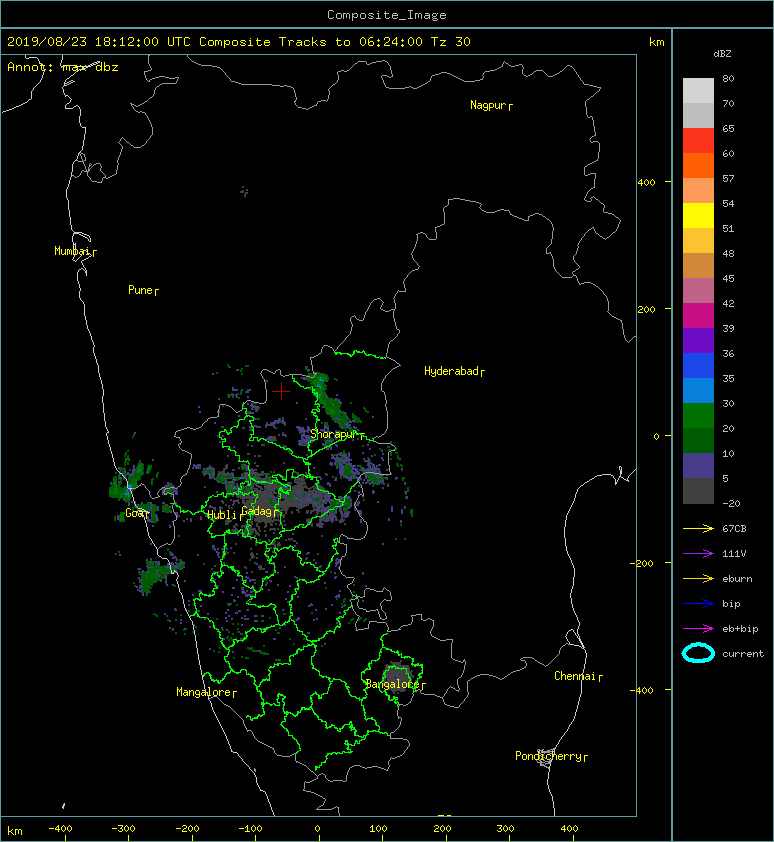The width and height of the screenshot is (774, 842).
Task: Click the 'km' unit label at top right
Action: [x=656, y=42]
